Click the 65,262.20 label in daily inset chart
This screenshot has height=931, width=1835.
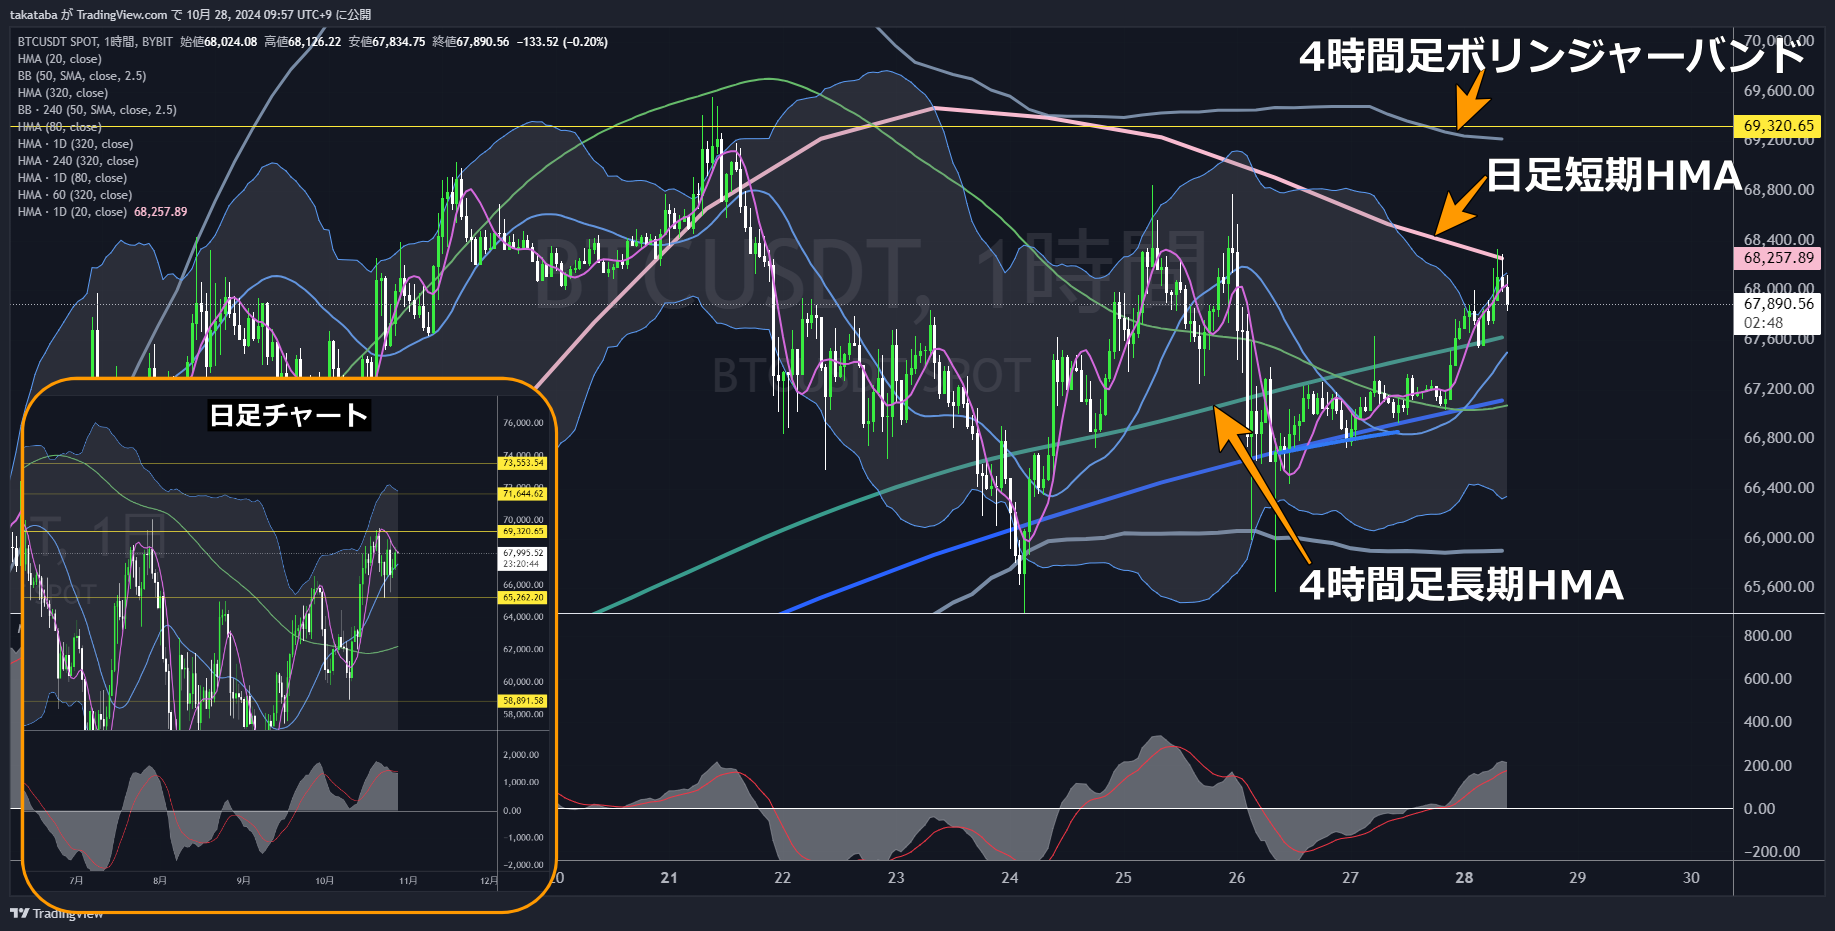(x=523, y=598)
